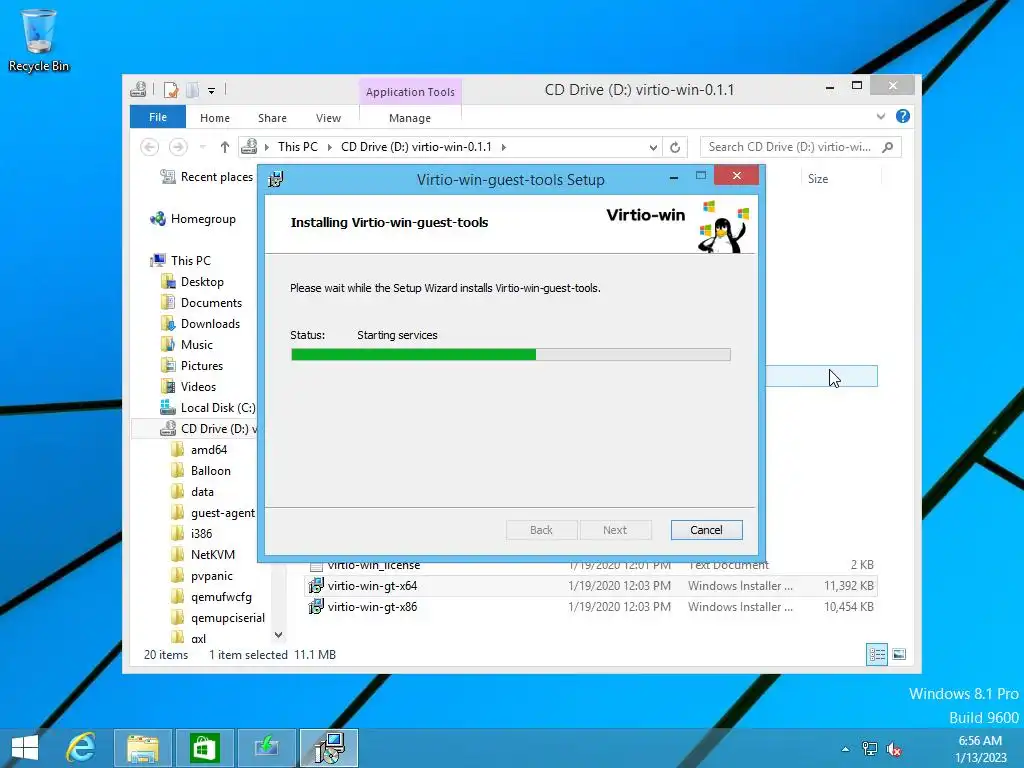Open the Customize Quick Access Toolbar dropdown
The width and height of the screenshot is (1024, 768).
(212, 91)
